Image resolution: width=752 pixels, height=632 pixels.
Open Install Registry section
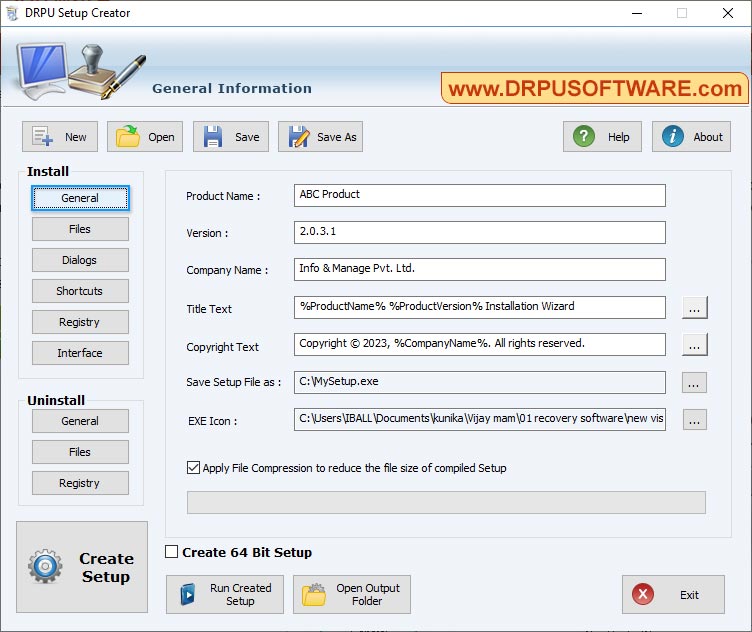(80, 322)
